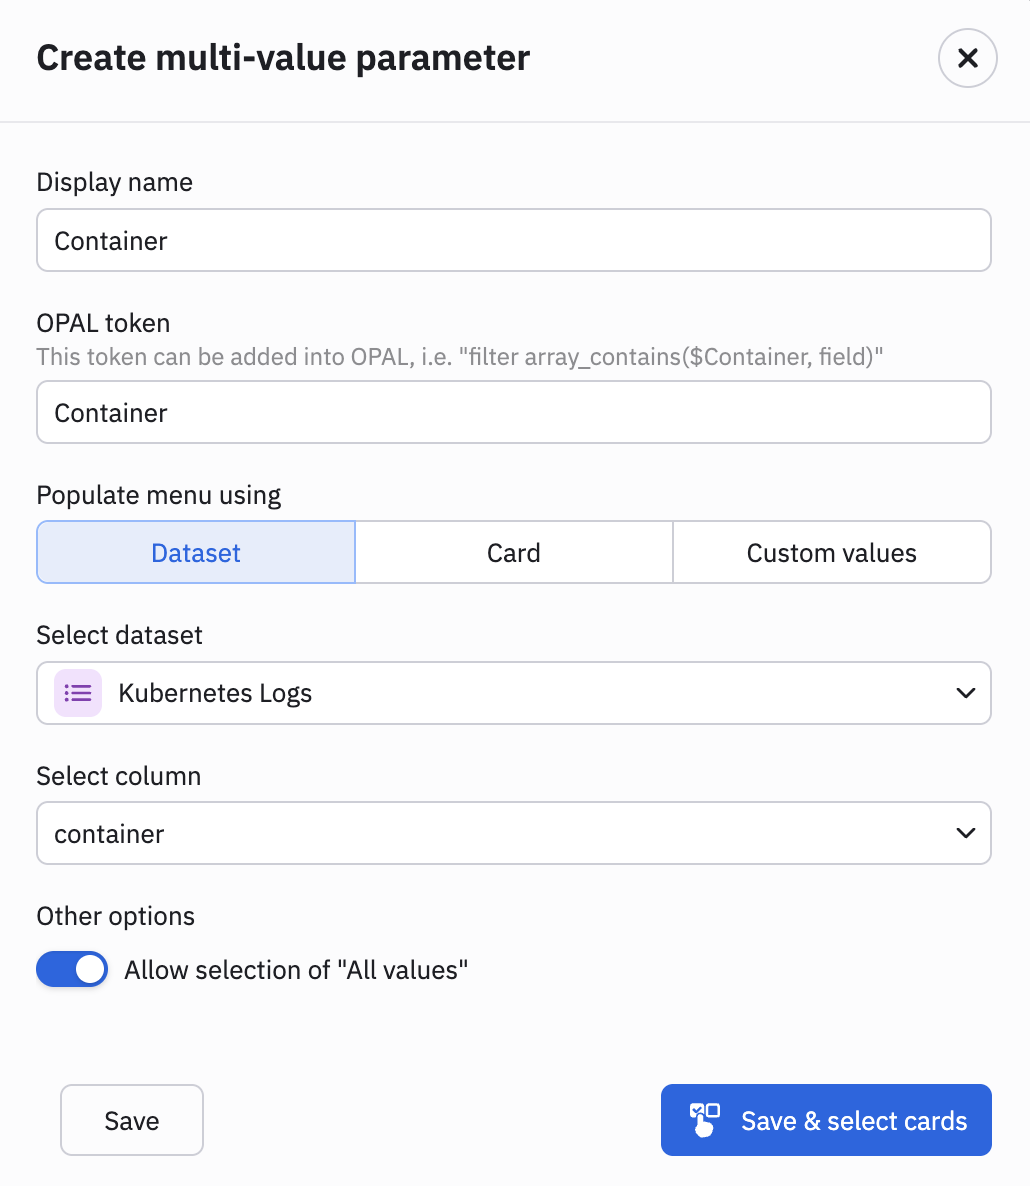Click the purple list icon beside Kubernetes Logs
The height and width of the screenshot is (1186, 1030).
(x=78, y=693)
